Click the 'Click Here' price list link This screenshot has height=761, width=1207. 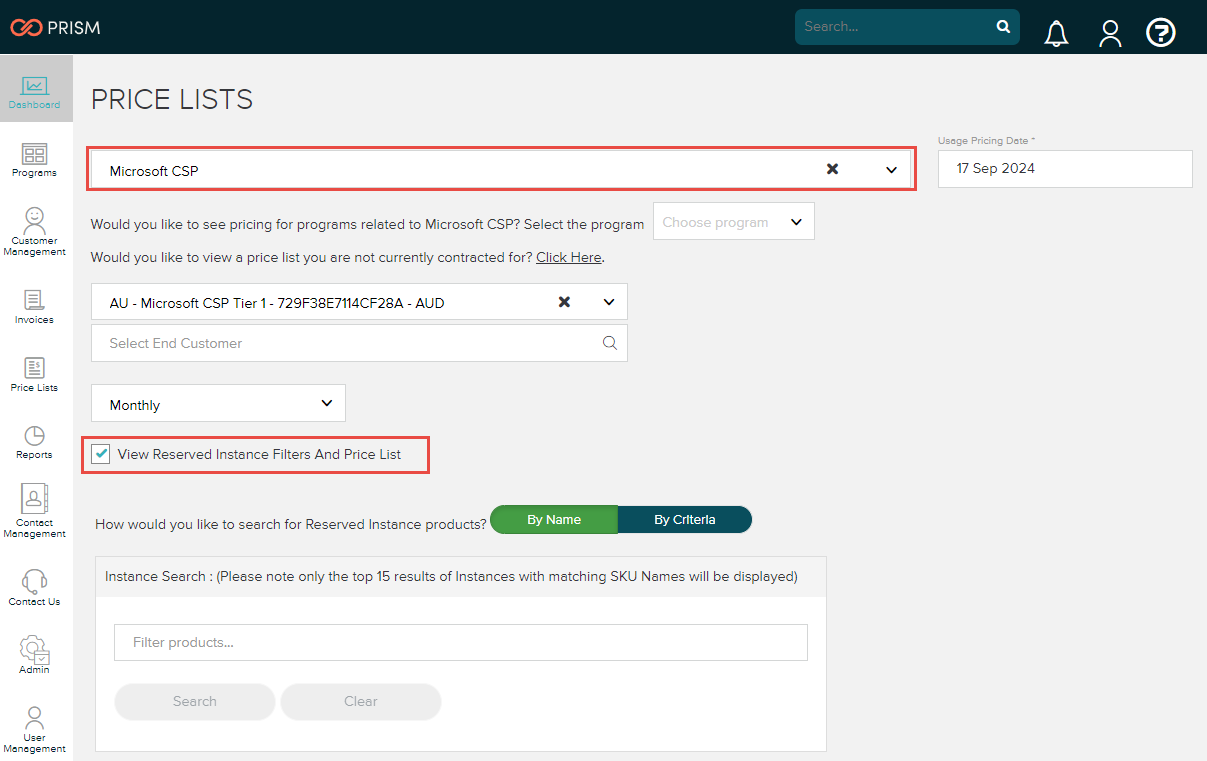pos(568,257)
